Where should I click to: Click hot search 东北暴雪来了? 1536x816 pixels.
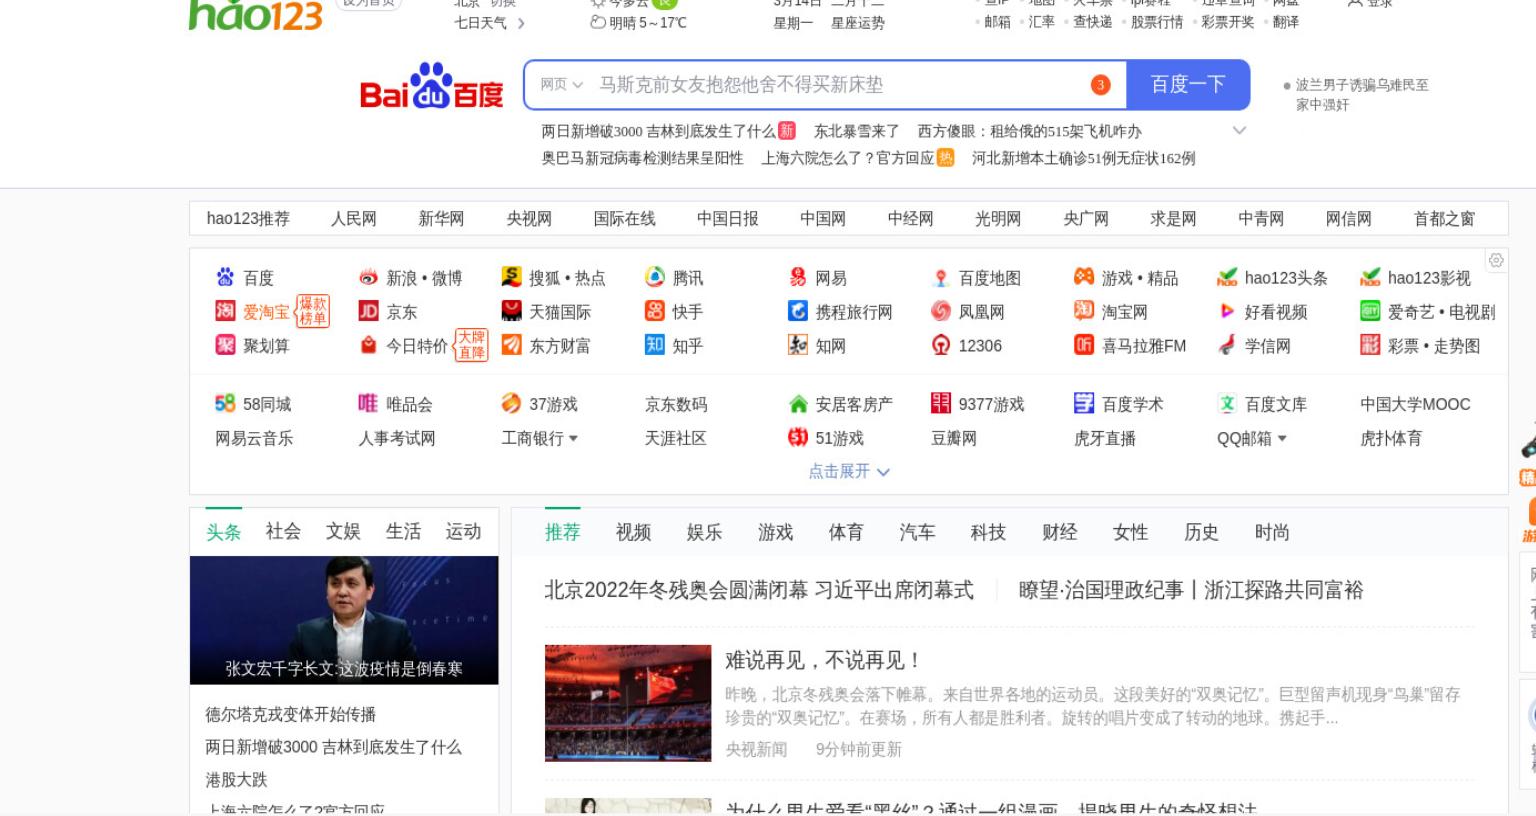tap(856, 131)
